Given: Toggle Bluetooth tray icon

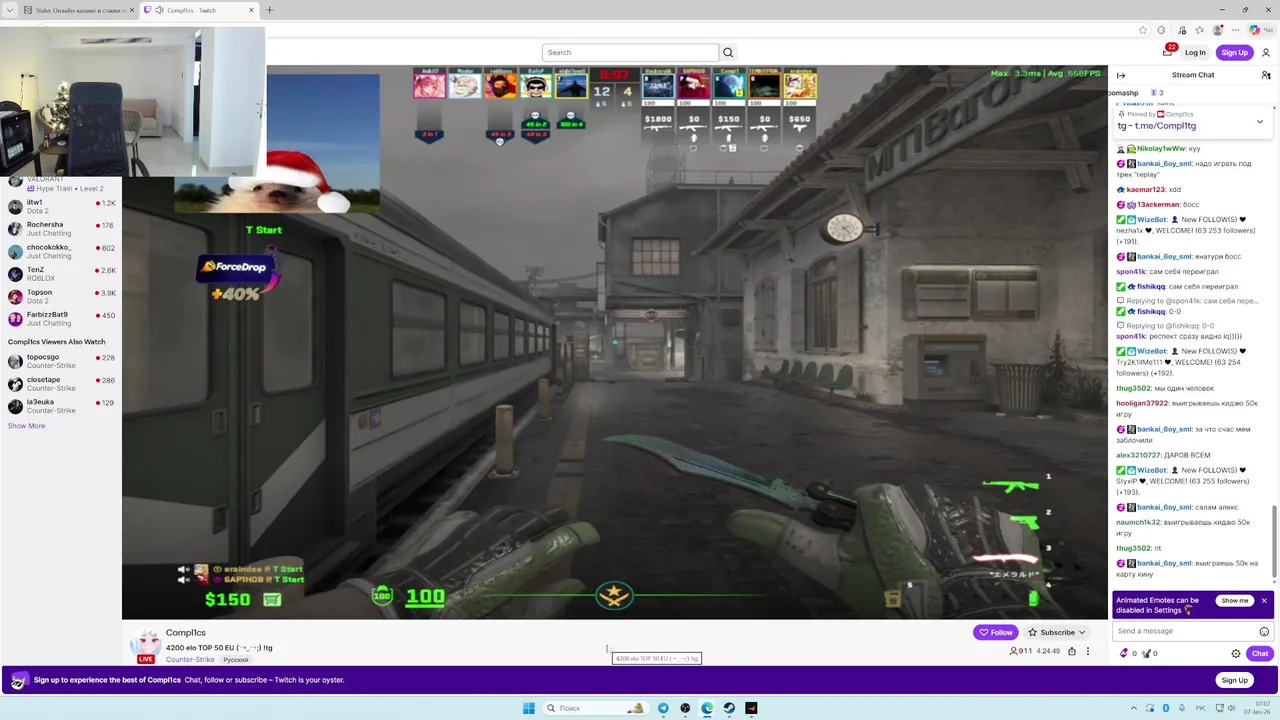Looking at the screenshot, I should [1166, 708].
